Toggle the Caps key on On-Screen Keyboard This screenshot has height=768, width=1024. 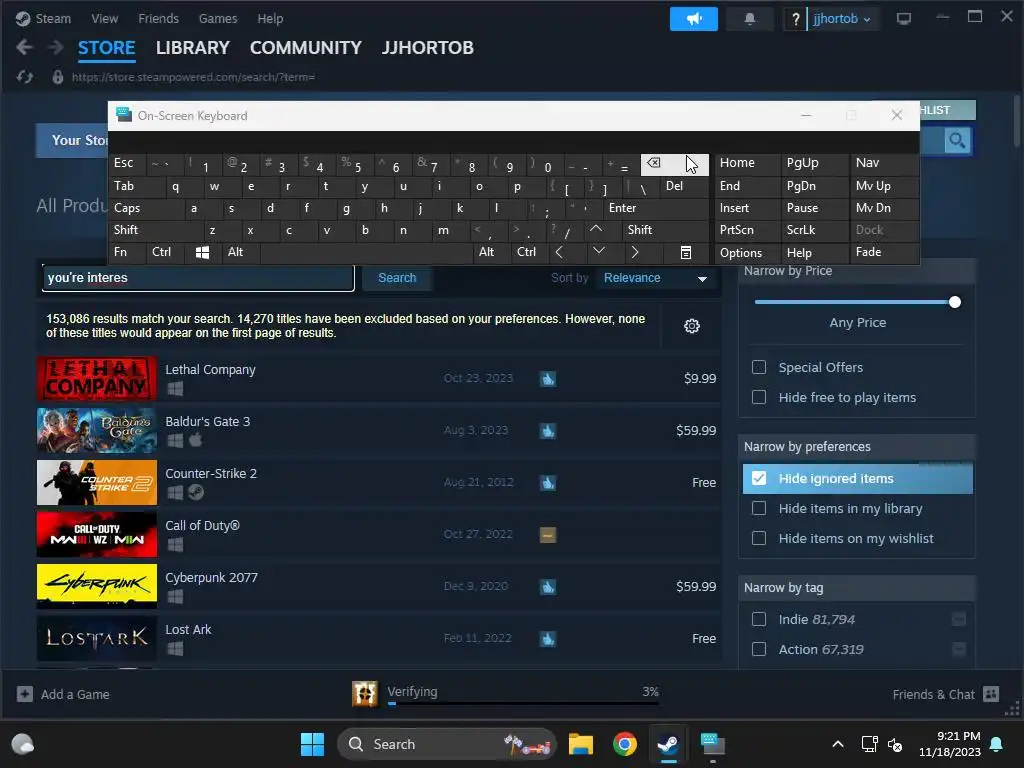(145, 208)
